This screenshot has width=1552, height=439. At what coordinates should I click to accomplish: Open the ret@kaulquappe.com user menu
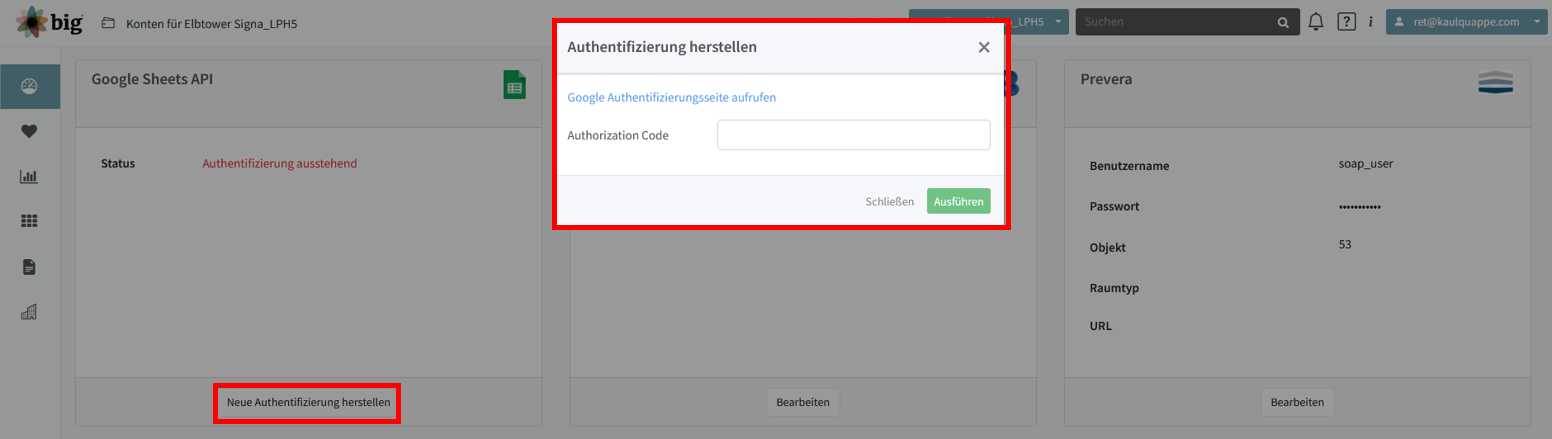[x=1466, y=21]
